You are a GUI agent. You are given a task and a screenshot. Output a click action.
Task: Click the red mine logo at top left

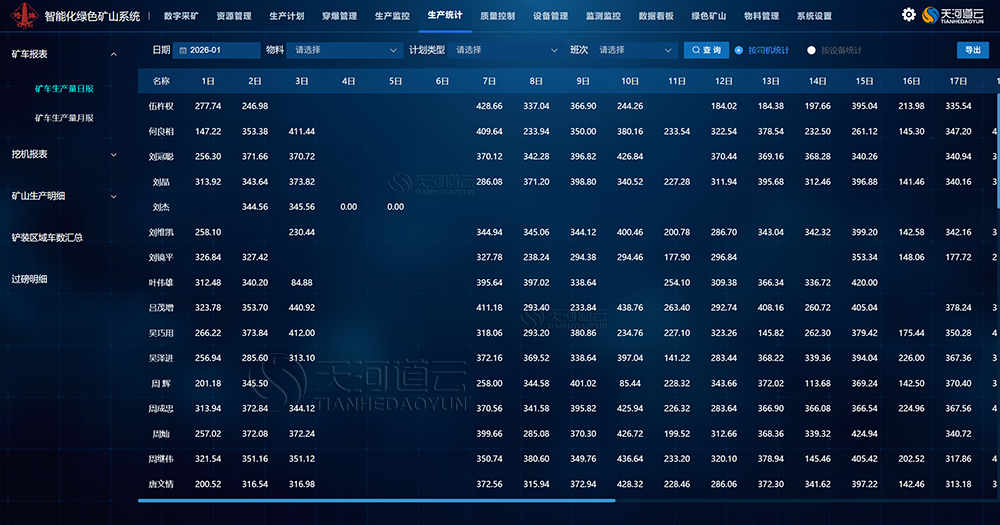pyautogui.click(x=24, y=15)
